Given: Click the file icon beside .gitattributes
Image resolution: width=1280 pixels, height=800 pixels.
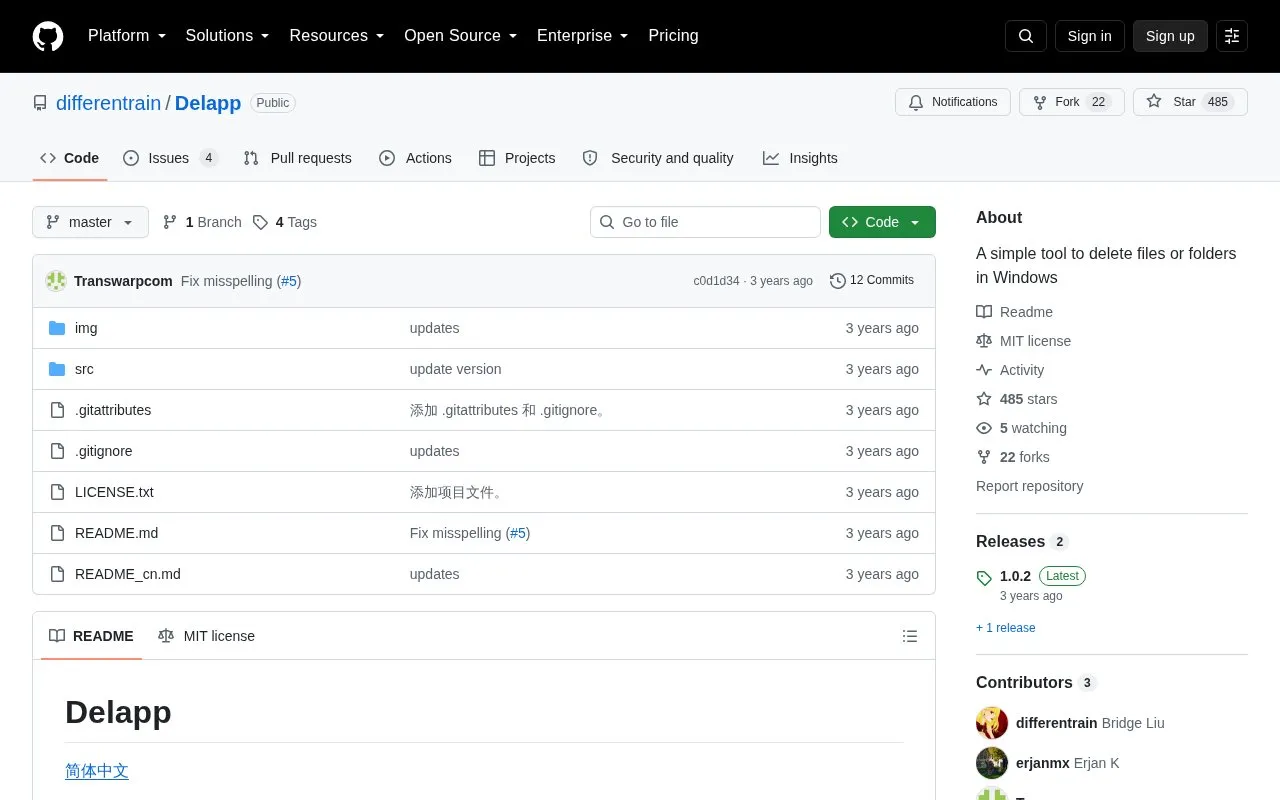Looking at the screenshot, I should 57,410.
